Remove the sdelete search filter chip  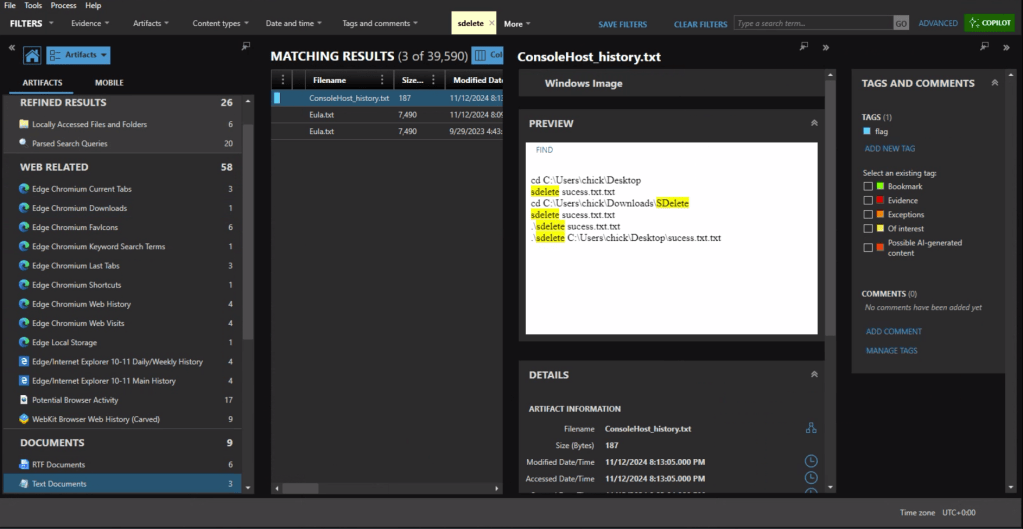(491, 23)
